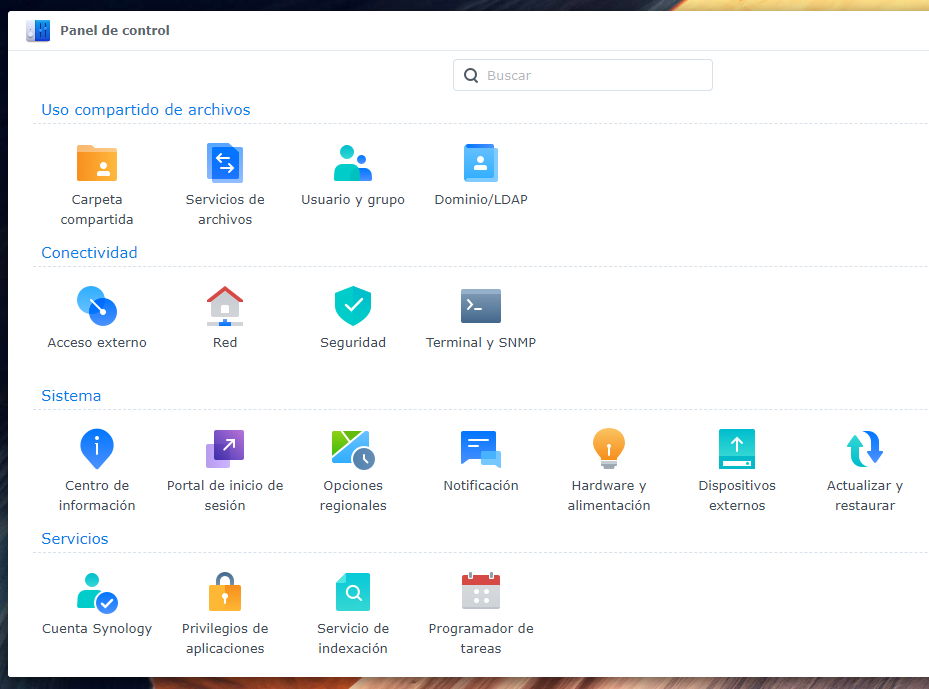
Task: Open Servicios de archivos
Action: 225,163
